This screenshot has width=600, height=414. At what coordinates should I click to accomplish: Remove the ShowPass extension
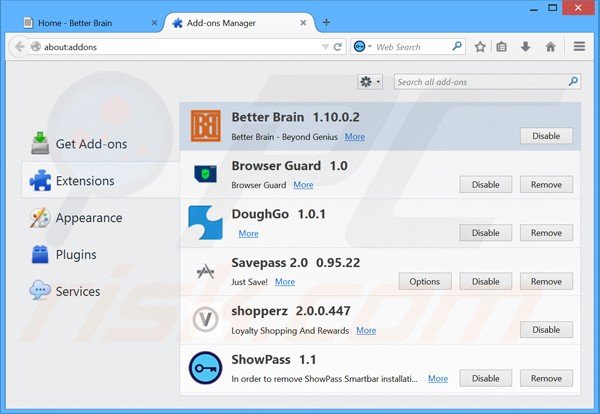click(546, 378)
